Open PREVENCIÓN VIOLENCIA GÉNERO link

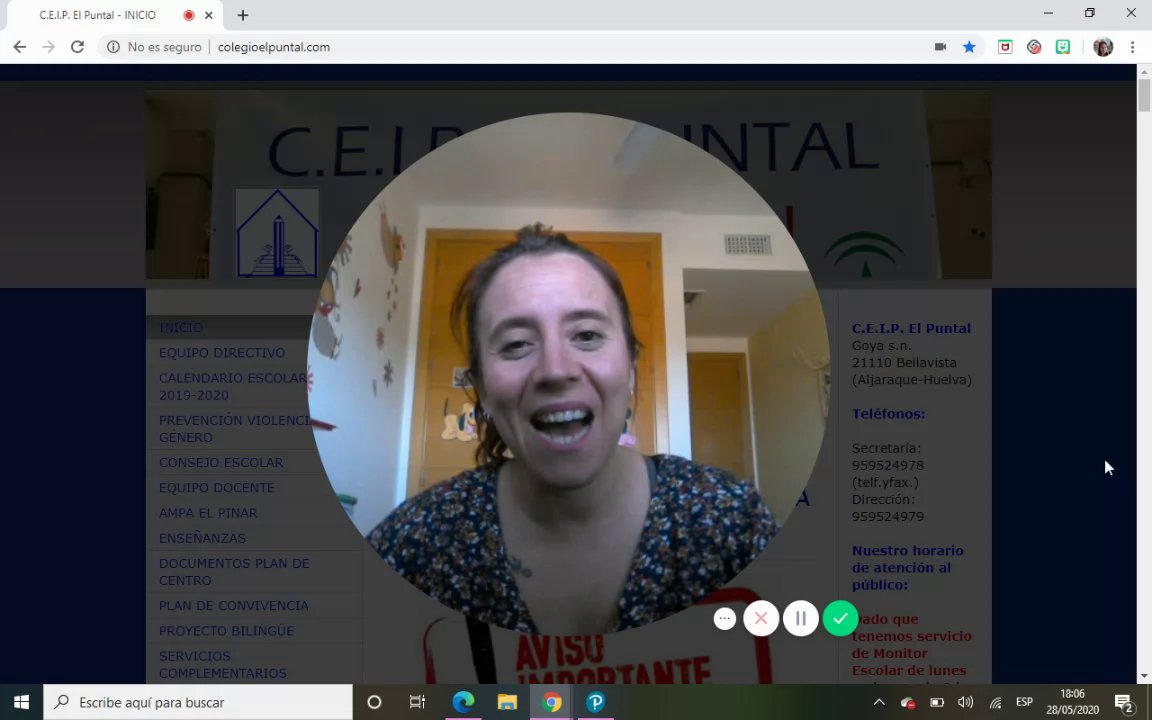[234, 428]
